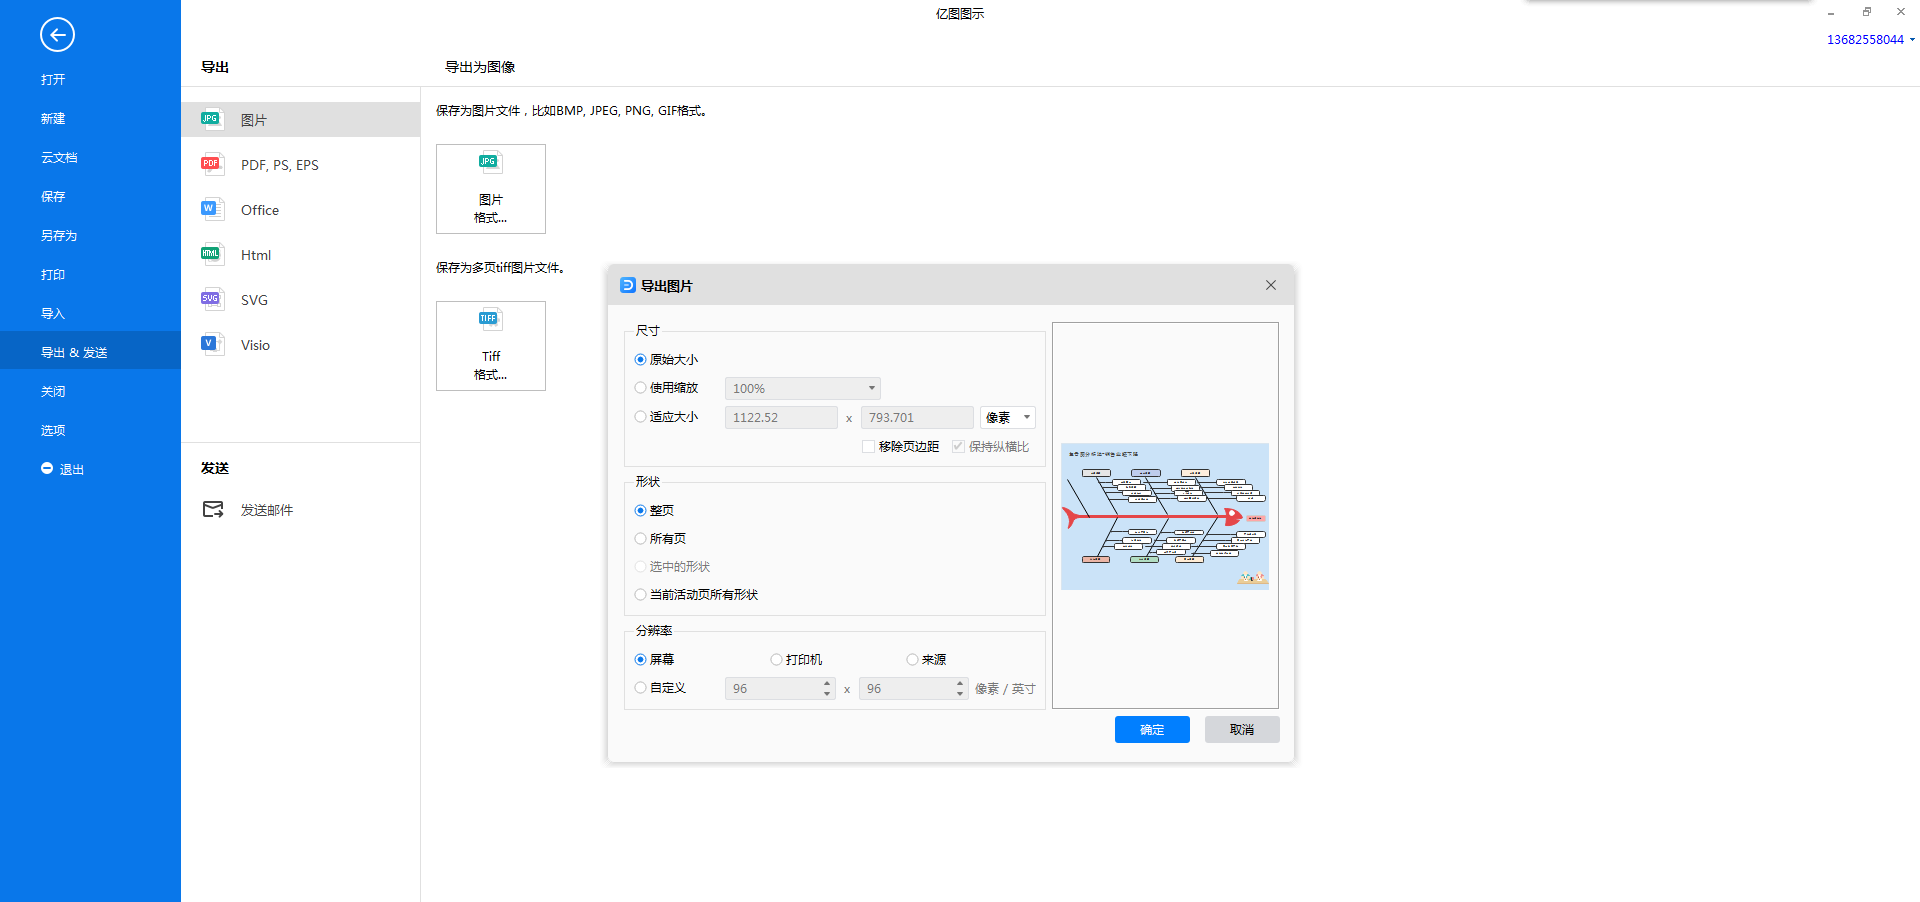
Task: Open the Tiff 格式 export tile
Action: [x=490, y=345]
